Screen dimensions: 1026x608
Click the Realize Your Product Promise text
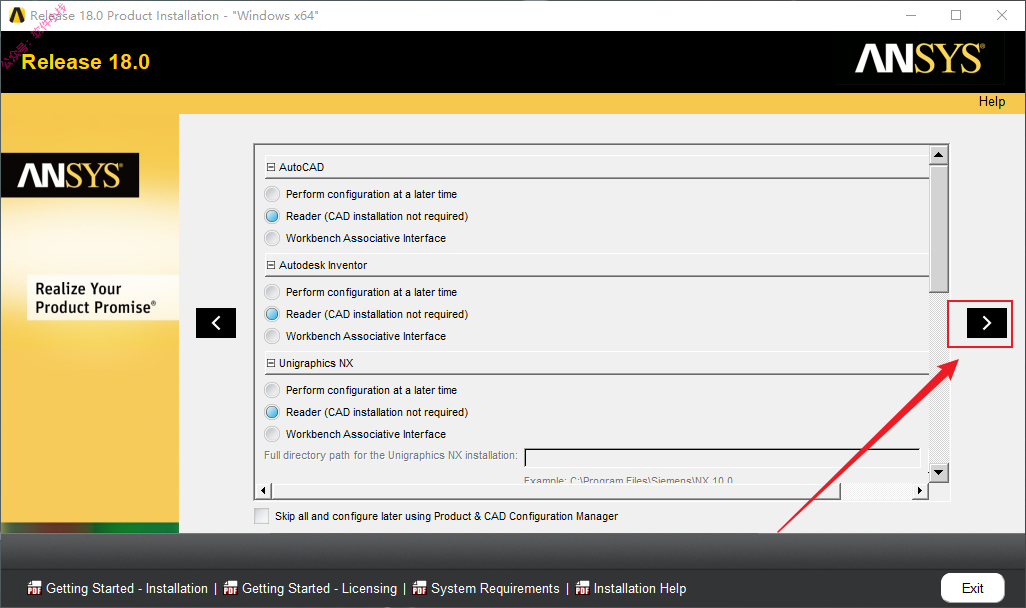[96, 298]
